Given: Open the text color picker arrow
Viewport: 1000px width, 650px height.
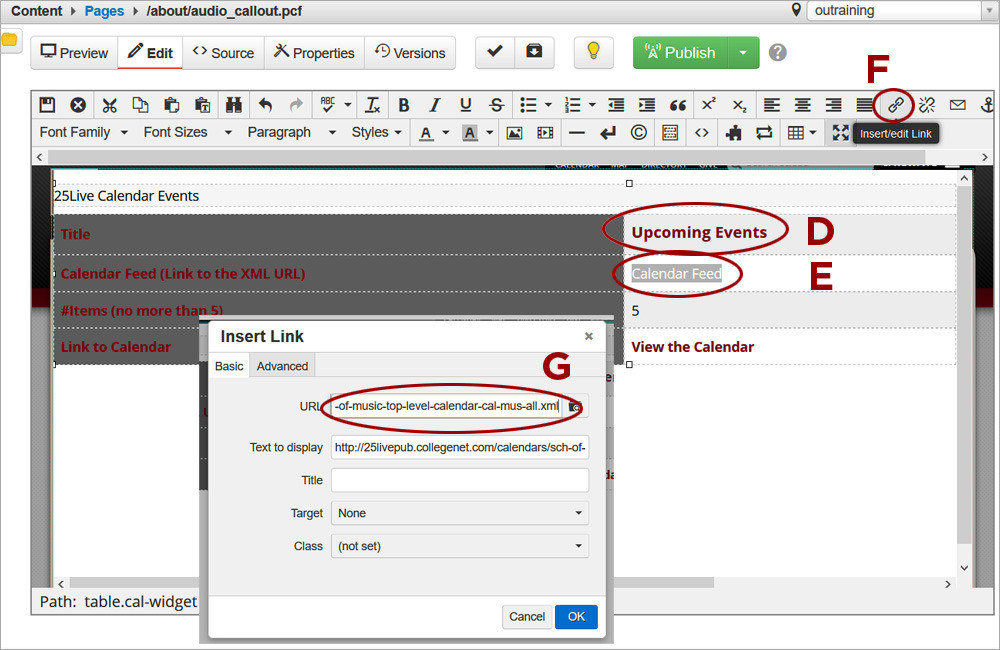Looking at the screenshot, I should [446, 133].
